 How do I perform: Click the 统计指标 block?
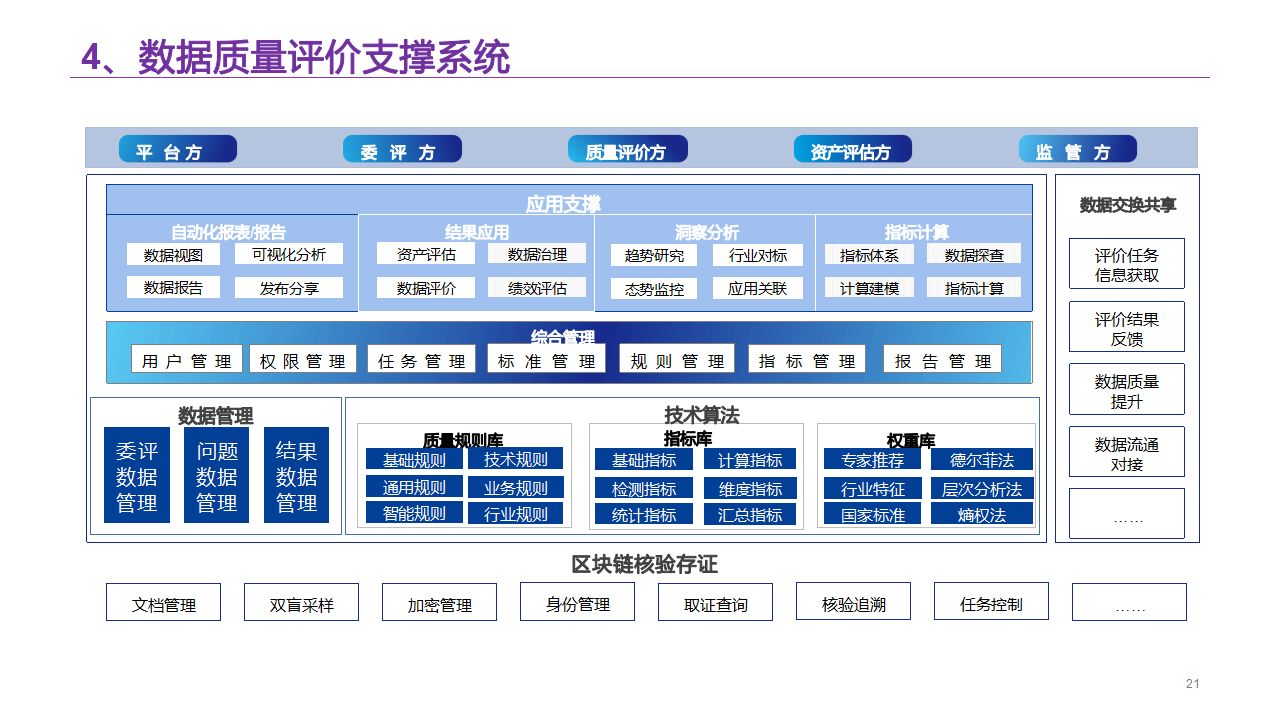[x=644, y=514]
